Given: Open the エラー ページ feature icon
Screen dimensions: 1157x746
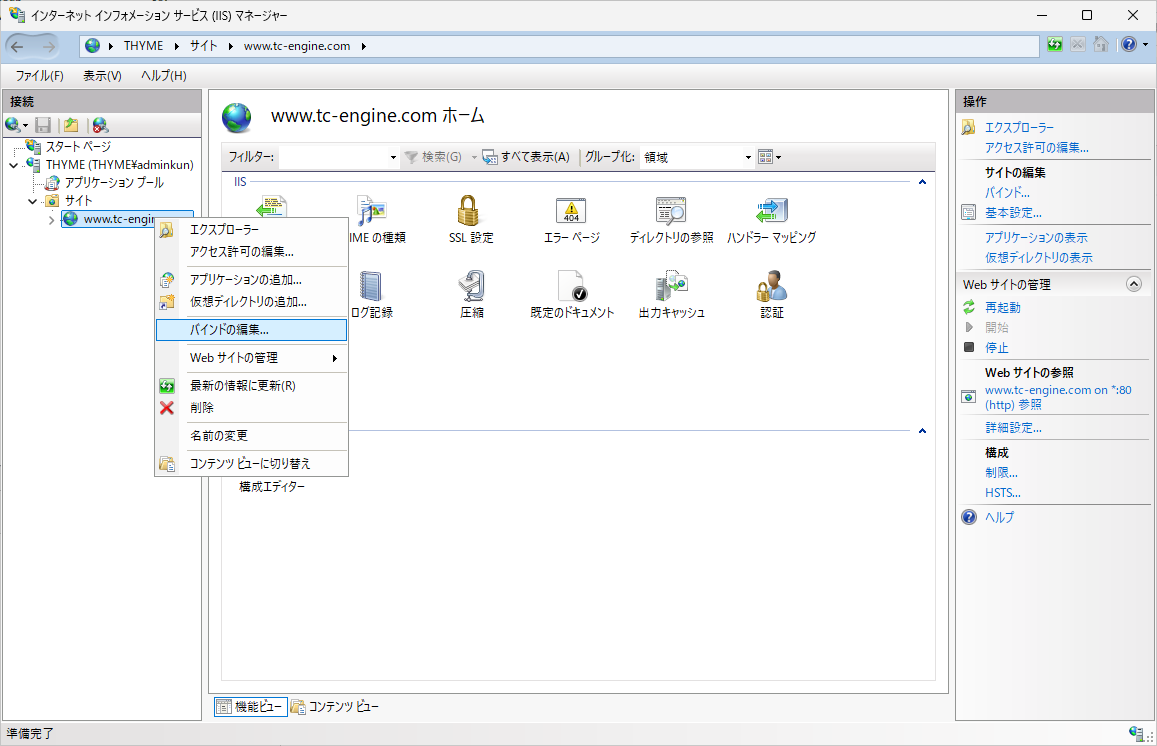Looking at the screenshot, I should (571, 220).
